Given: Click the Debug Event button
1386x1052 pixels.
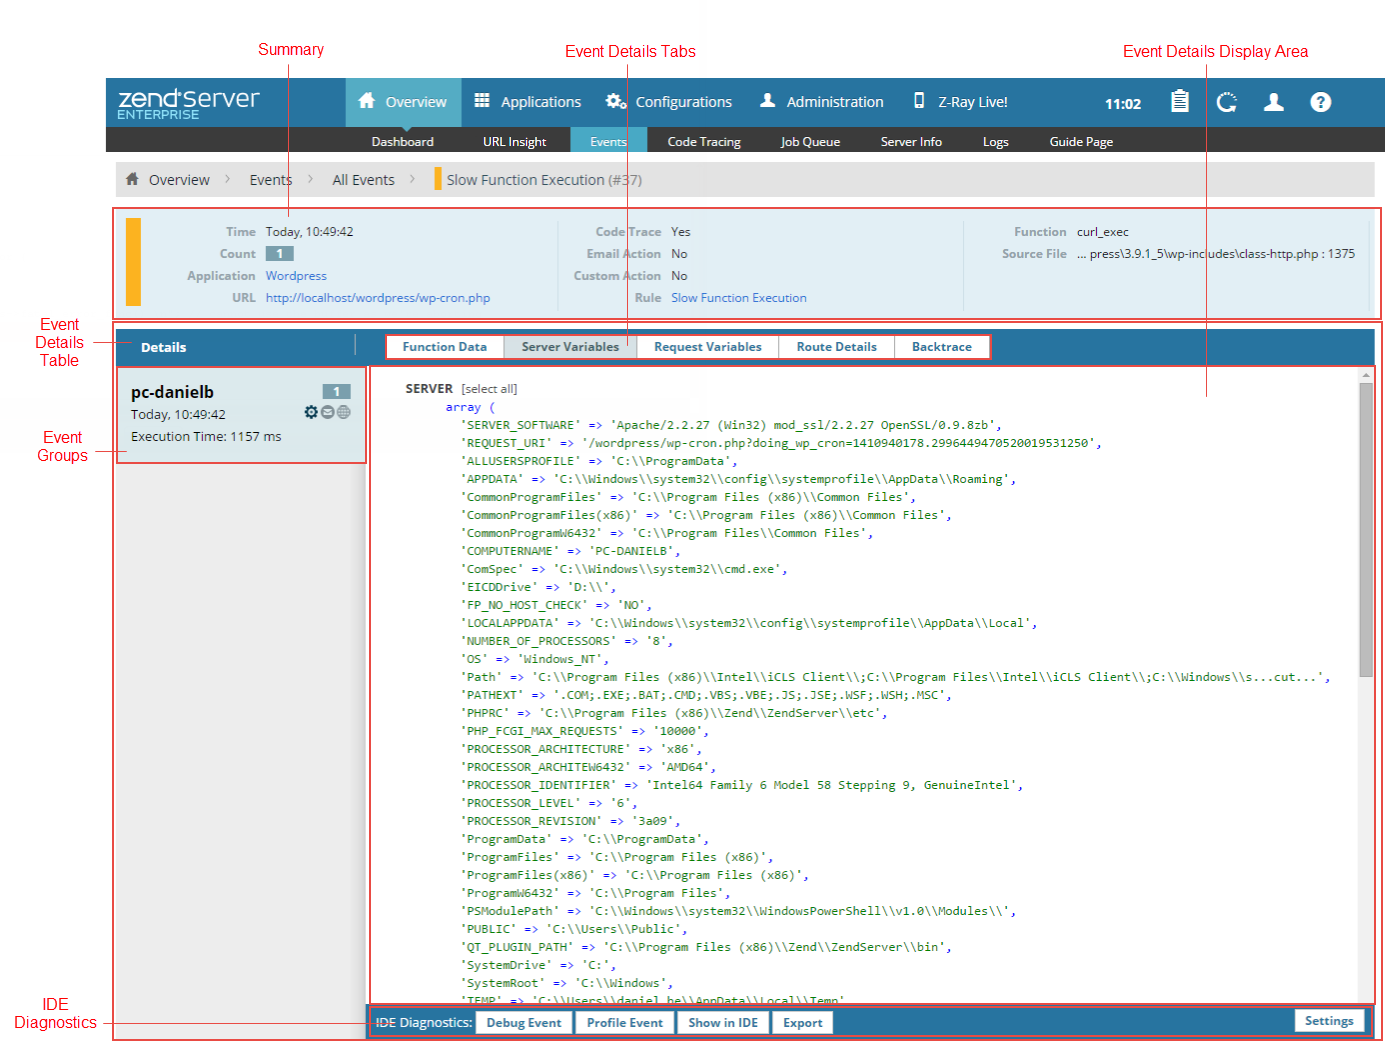Looking at the screenshot, I should tap(523, 1023).
